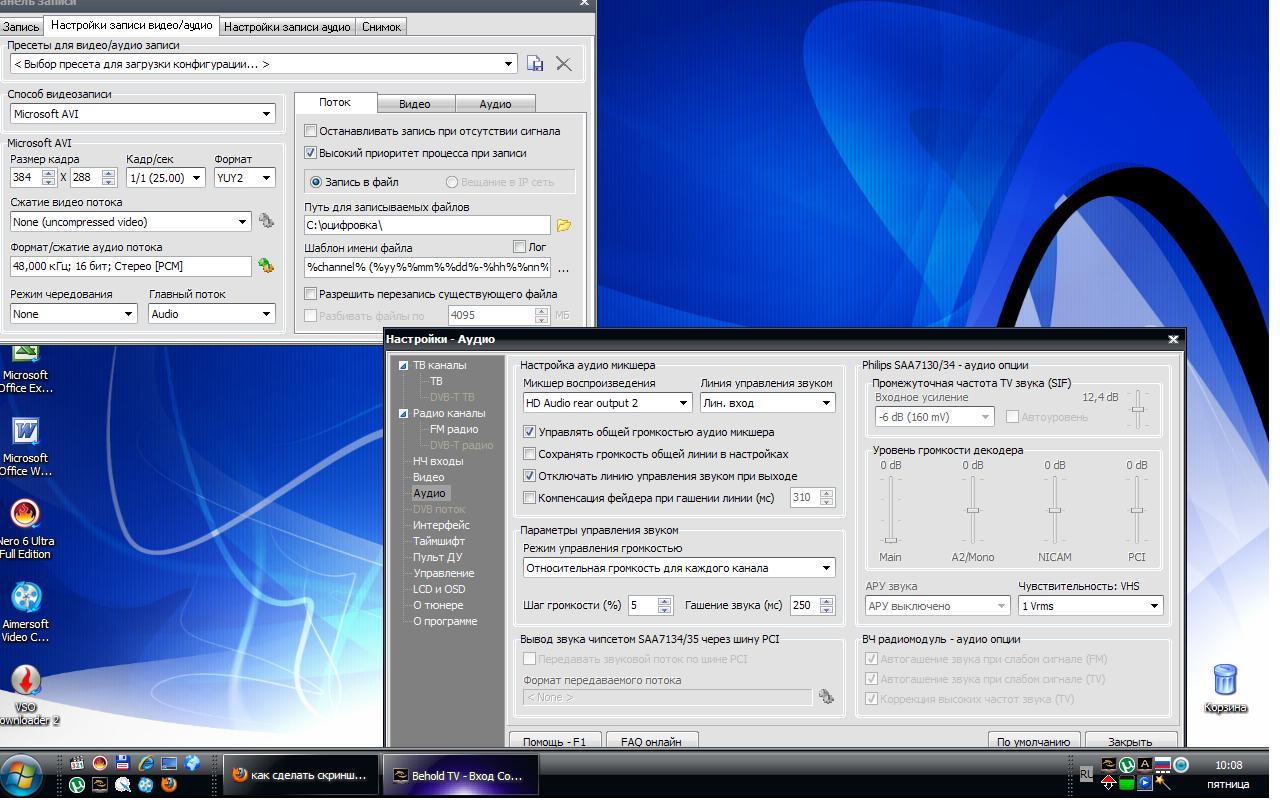Select the Видео tab in stream settings
The image size is (1280, 800).
coord(415,104)
